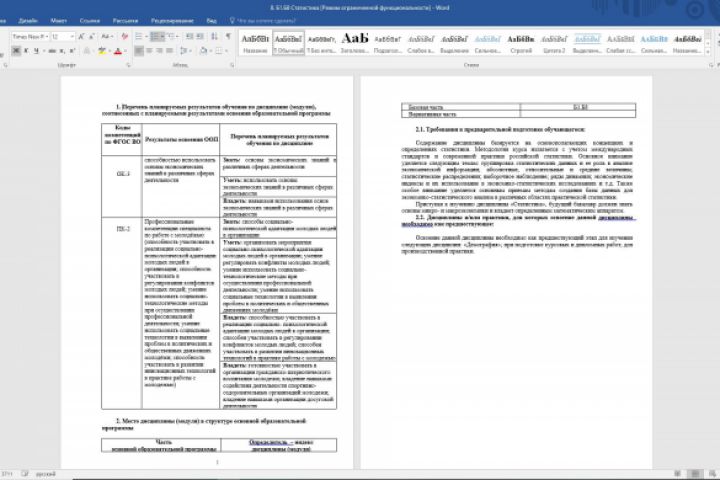
Task: Toggle justify paragraph alignment
Action: (169, 51)
